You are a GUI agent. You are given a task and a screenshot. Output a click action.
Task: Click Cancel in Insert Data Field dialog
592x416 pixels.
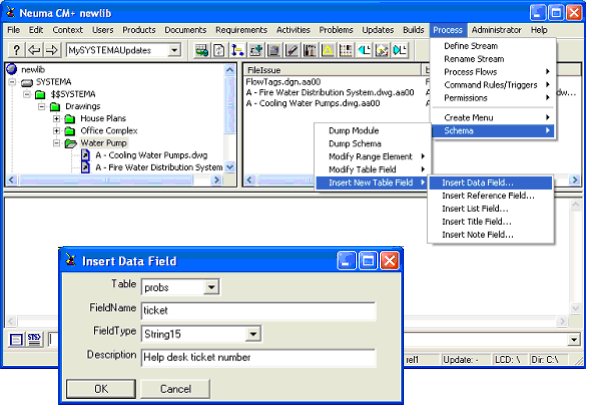click(x=175, y=389)
